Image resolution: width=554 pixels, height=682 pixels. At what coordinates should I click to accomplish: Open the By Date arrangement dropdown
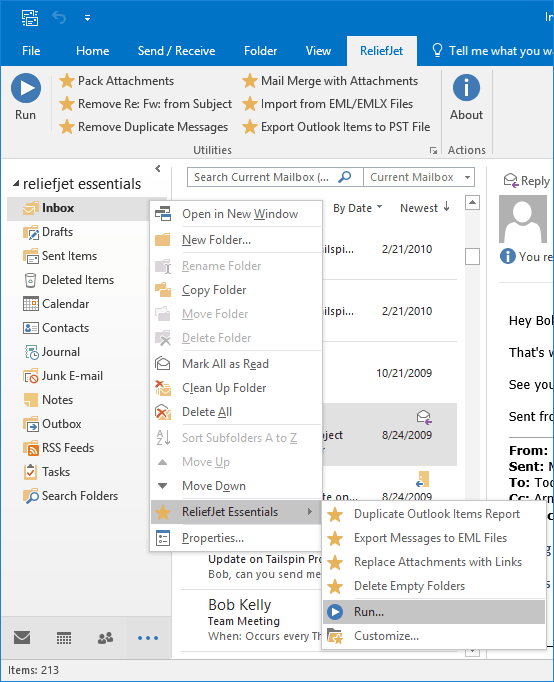[x=357, y=208]
